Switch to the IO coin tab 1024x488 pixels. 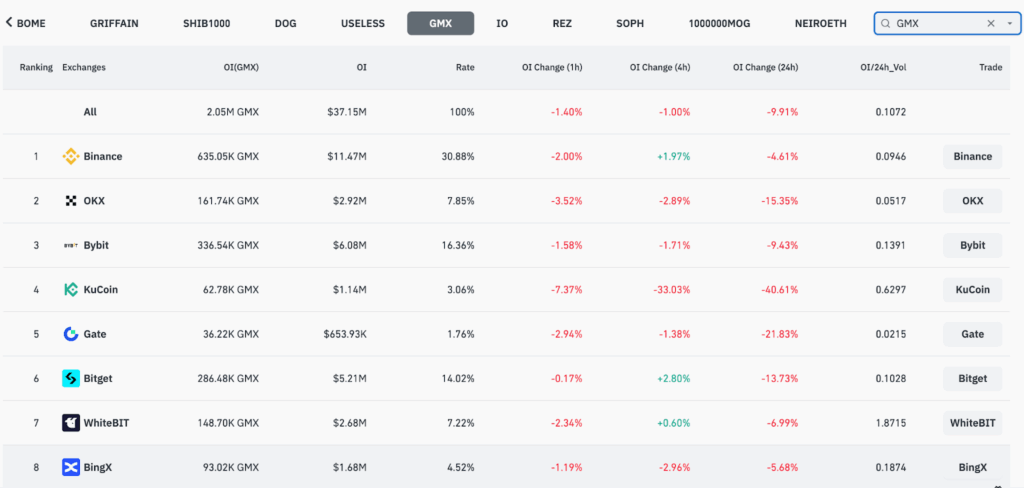tap(502, 24)
